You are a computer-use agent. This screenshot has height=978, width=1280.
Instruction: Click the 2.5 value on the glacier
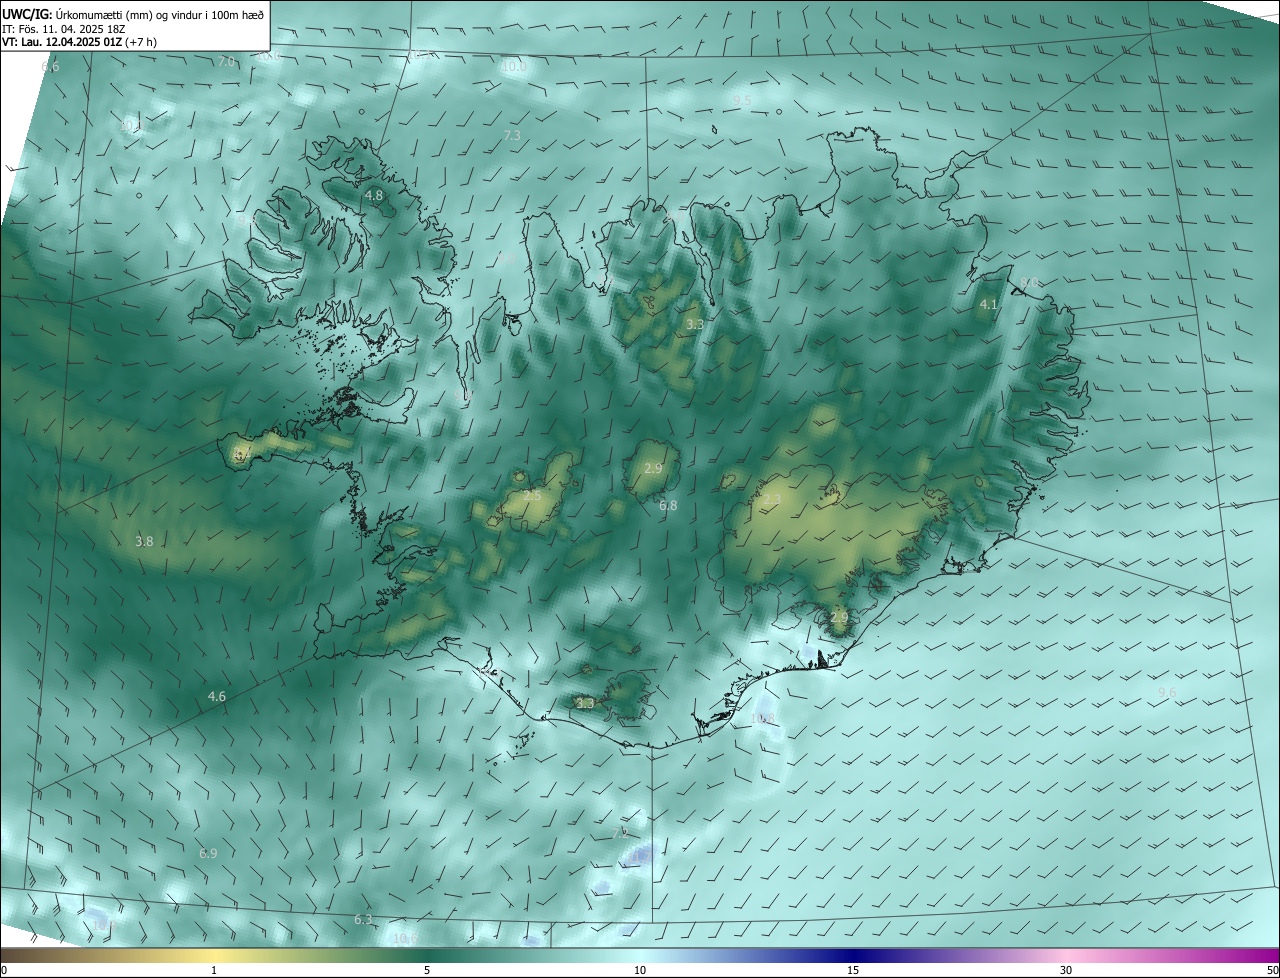(x=532, y=496)
